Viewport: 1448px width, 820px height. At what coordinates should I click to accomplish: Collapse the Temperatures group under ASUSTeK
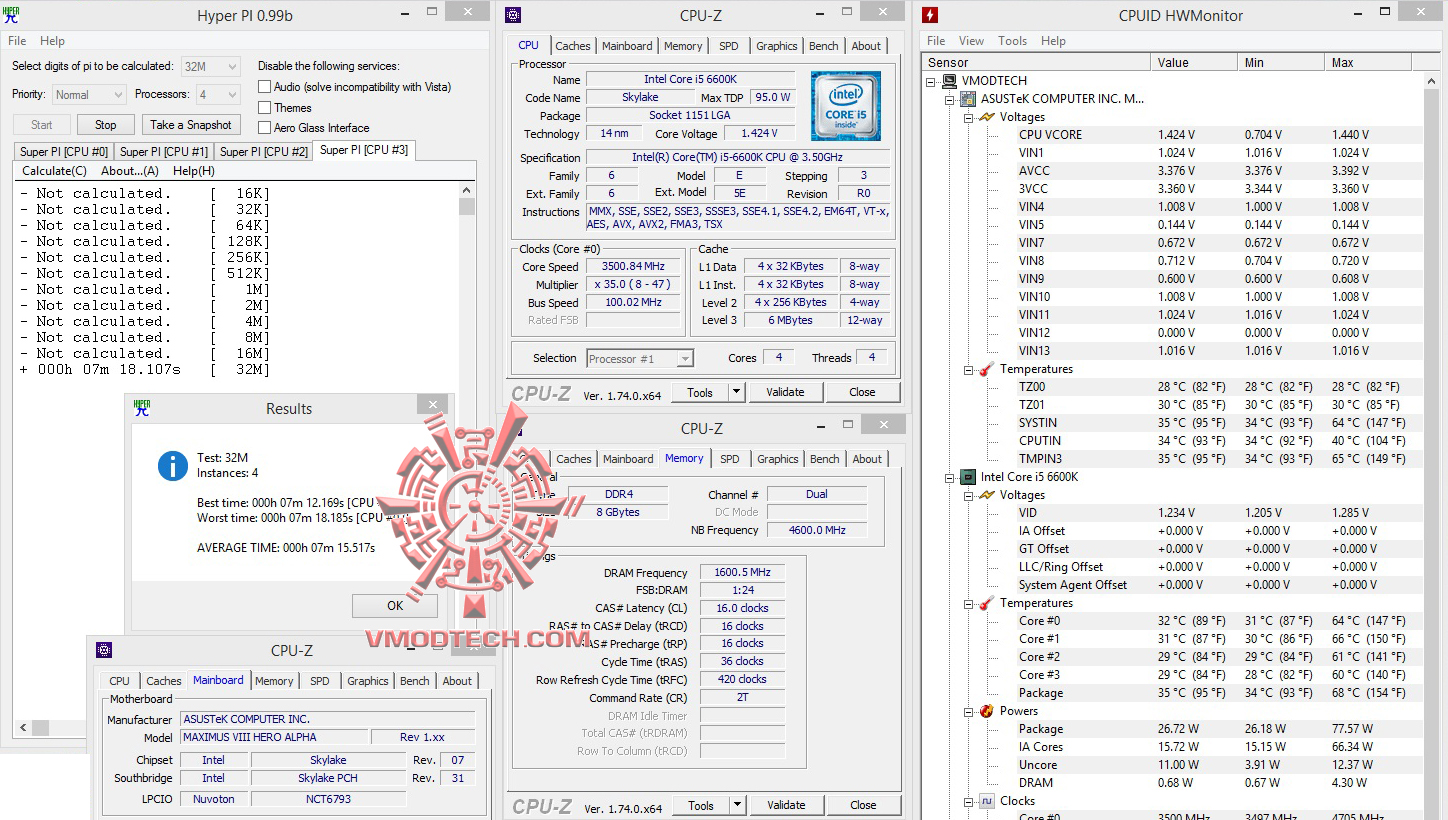tap(968, 369)
